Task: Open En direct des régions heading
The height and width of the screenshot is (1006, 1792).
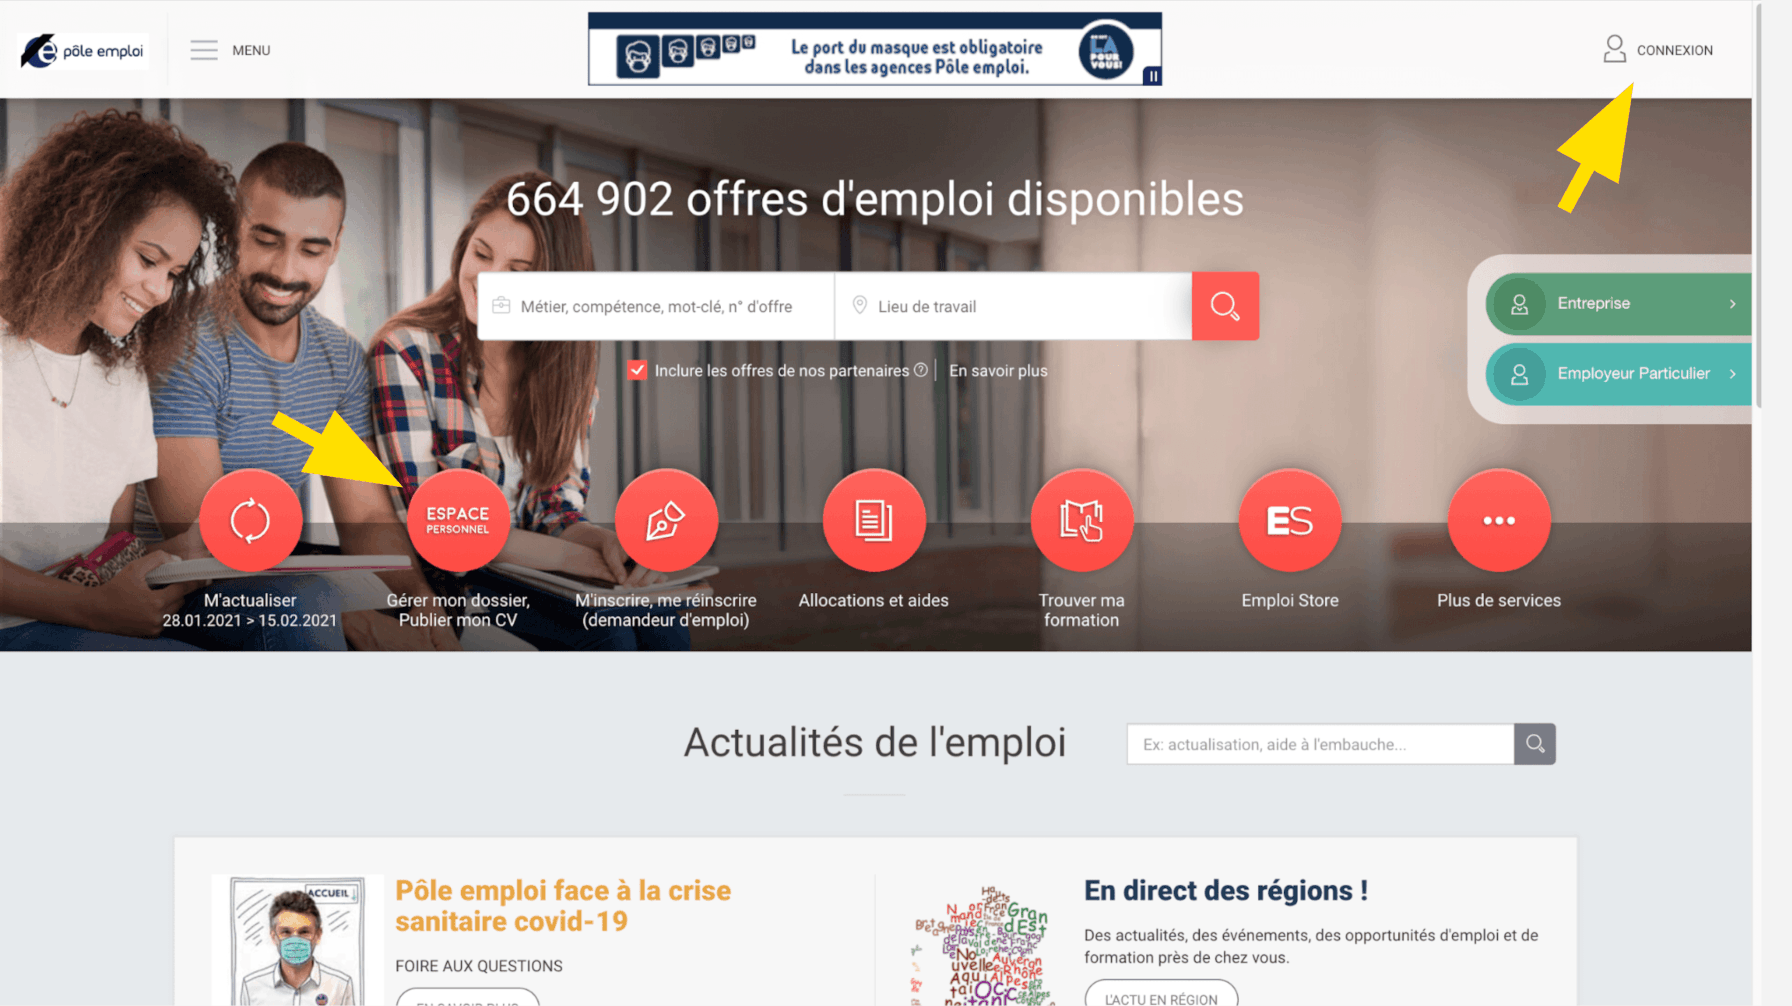Action: (x=1226, y=890)
